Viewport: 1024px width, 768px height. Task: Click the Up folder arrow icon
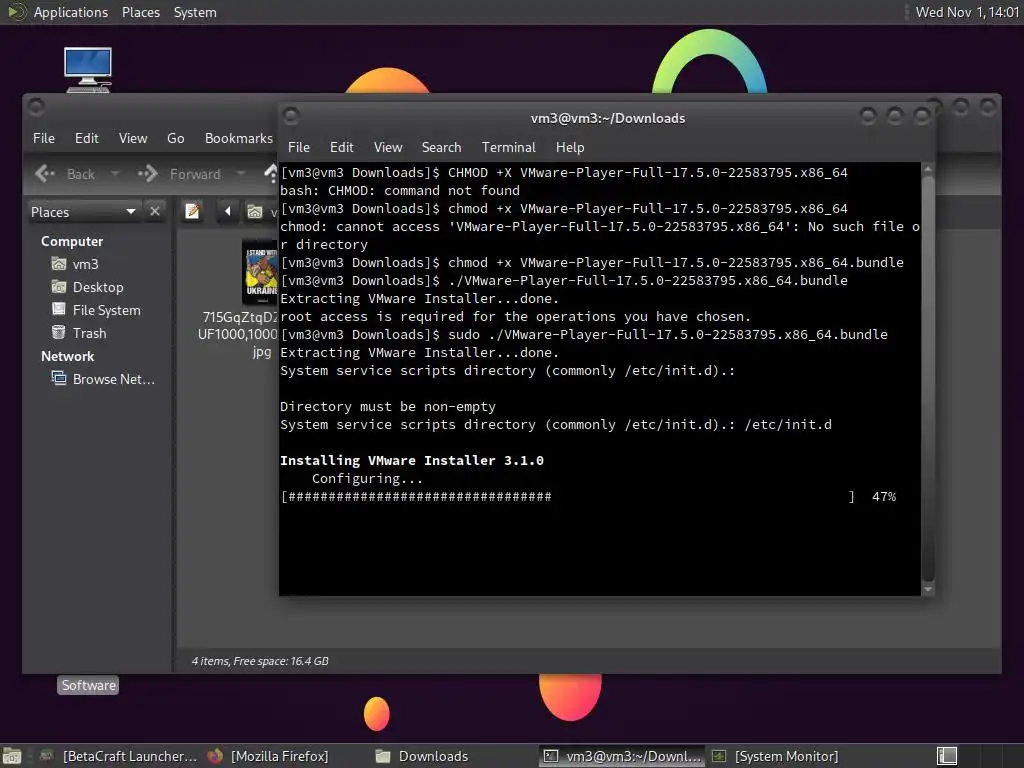pyautogui.click(x=270, y=174)
